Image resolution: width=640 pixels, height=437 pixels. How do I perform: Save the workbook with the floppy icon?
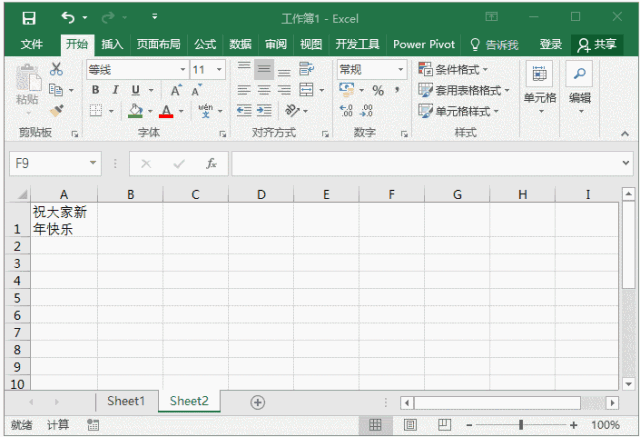pos(29,18)
